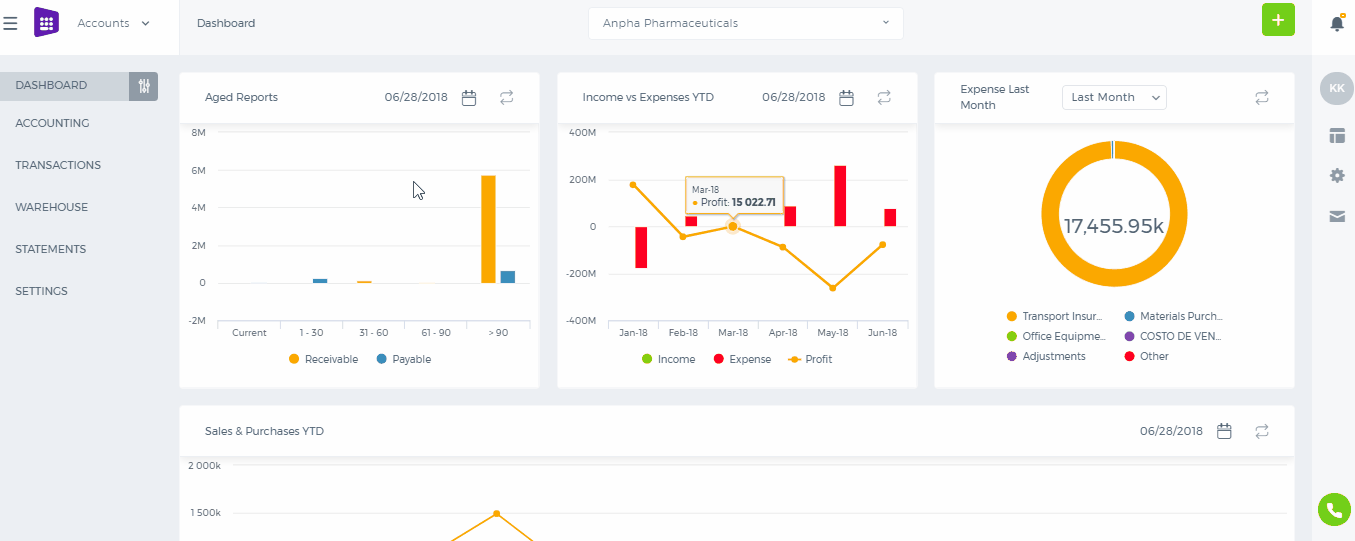The height and width of the screenshot is (541, 1355).
Task: Click the May-18 profit line point
Action: [x=833, y=288]
